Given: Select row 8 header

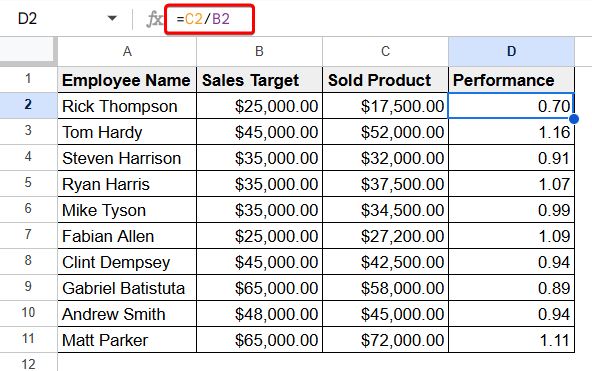Looking at the screenshot, I should click(28, 261).
